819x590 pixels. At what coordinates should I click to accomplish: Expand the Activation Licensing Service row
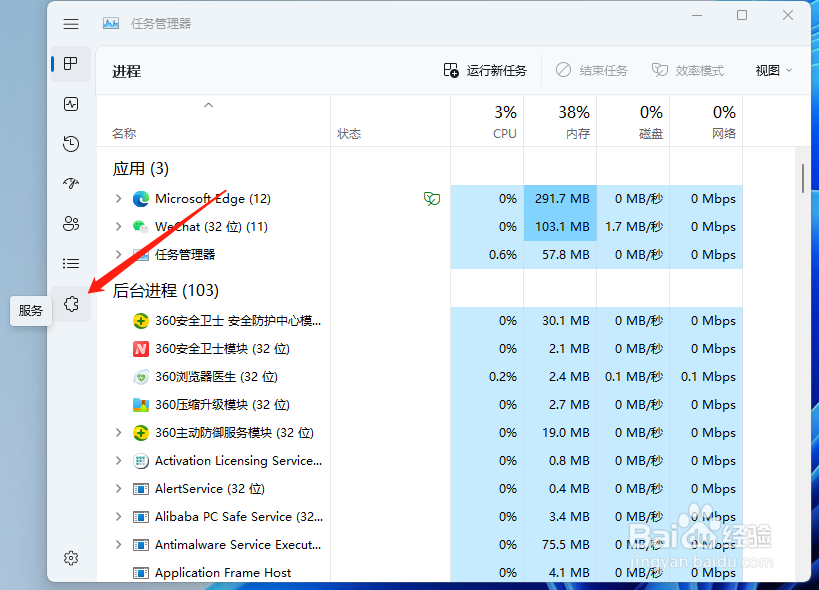[119, 461]
